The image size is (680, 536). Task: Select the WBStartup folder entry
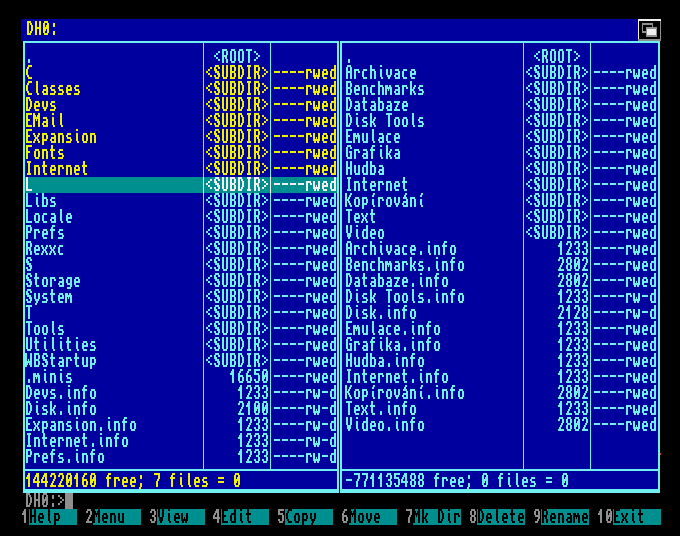tap(61, 361)
